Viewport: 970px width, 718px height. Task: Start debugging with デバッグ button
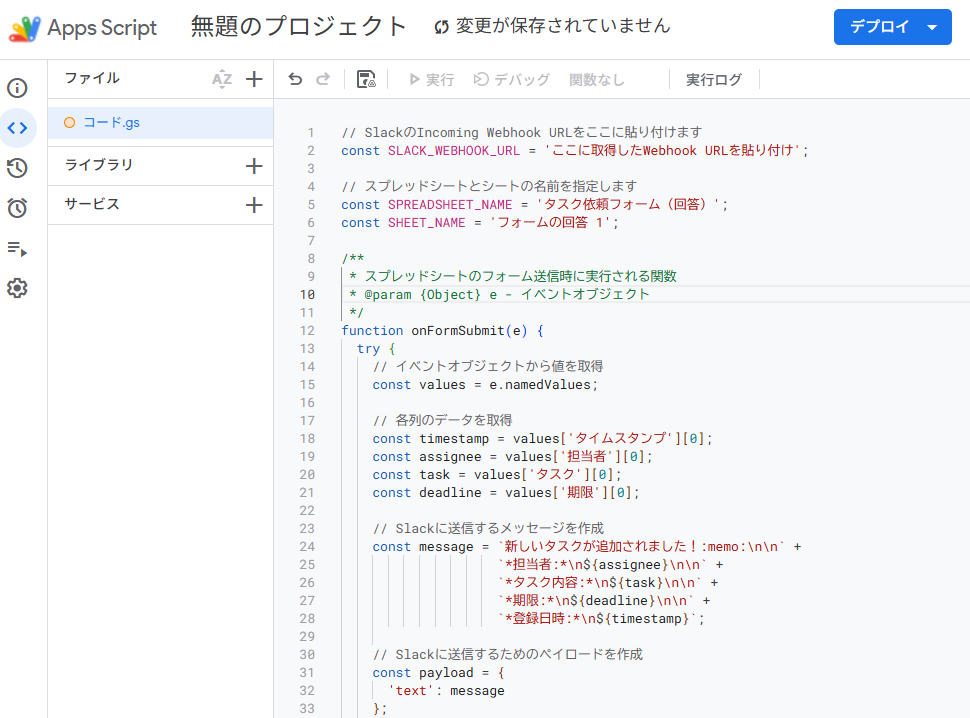[512, 80]
